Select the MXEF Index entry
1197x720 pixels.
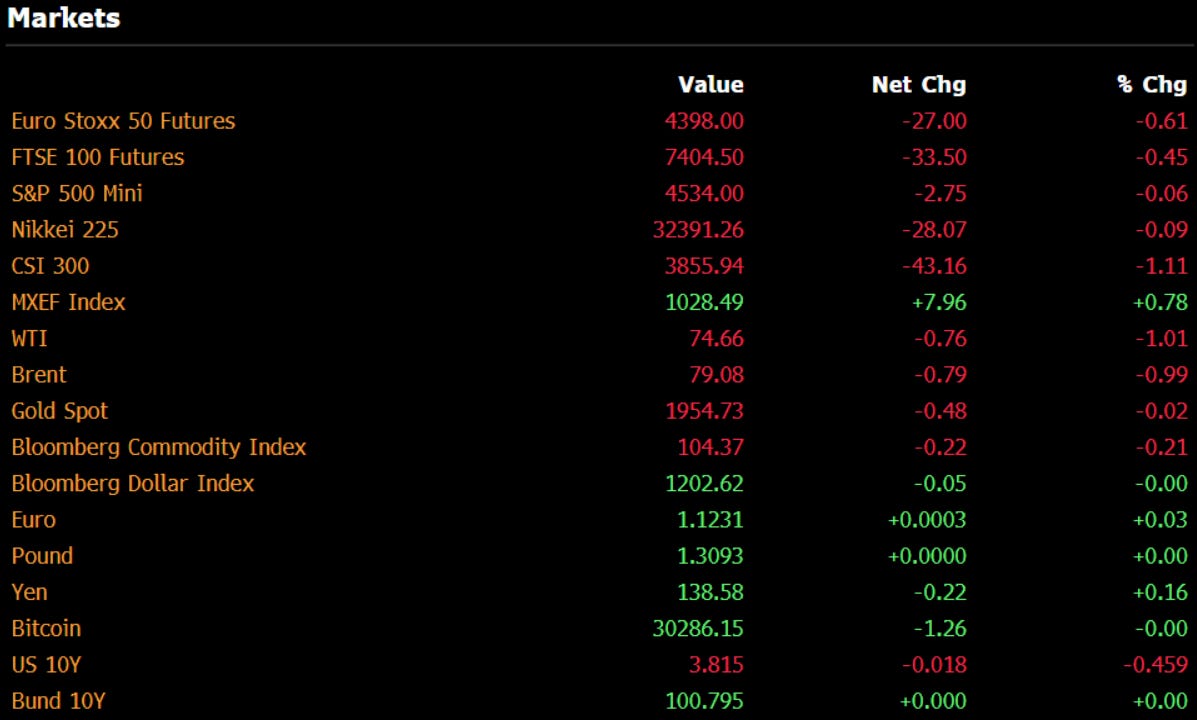pyautogui.click(x=68, y=302)
